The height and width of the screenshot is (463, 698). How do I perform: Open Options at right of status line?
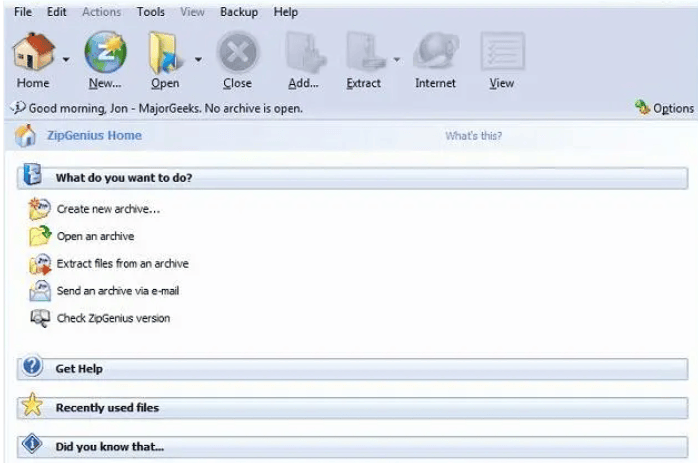673,108
